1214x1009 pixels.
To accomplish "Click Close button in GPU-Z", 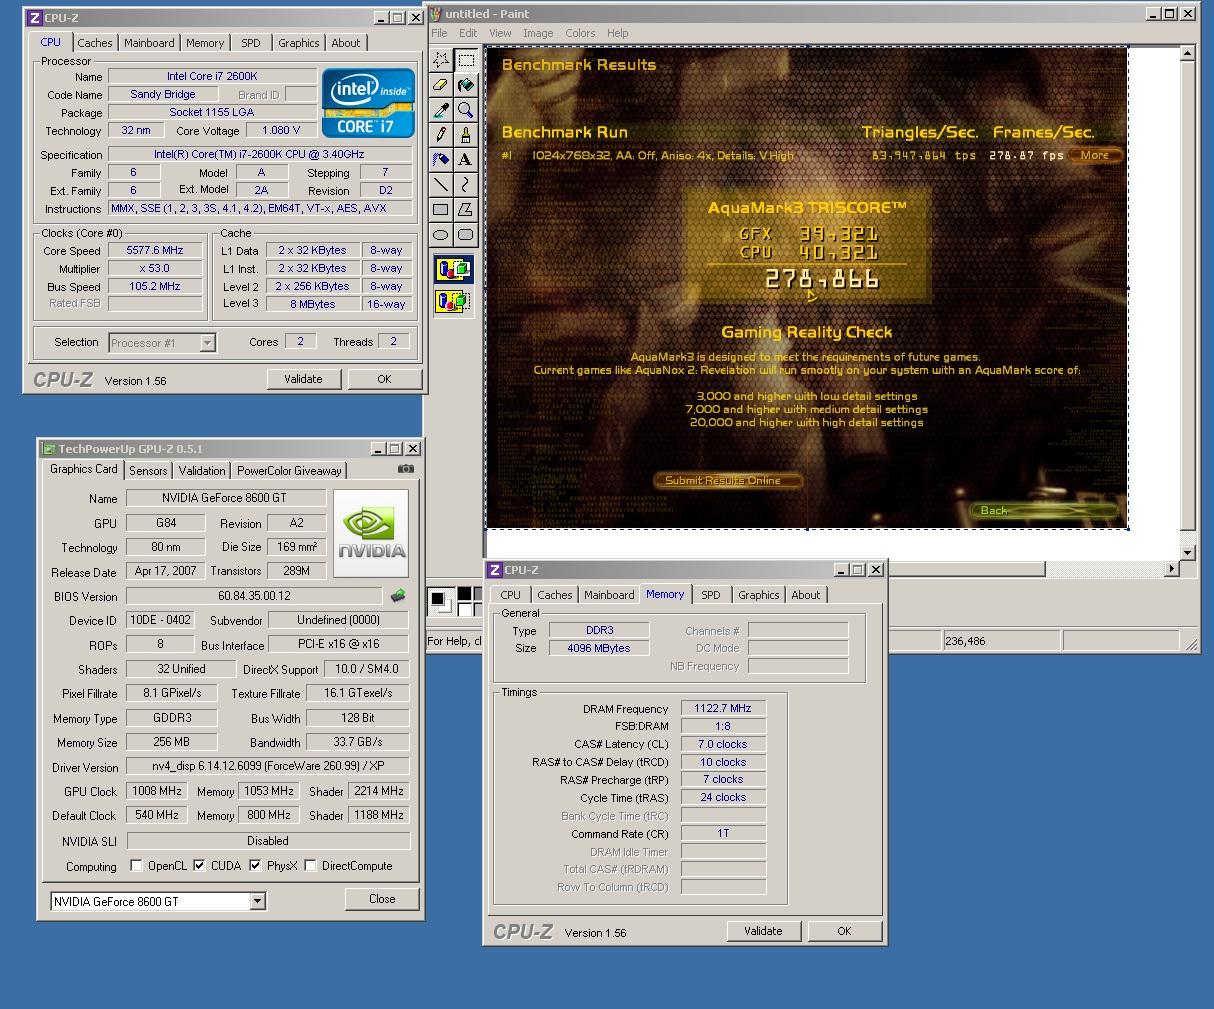I will point(382,899).
